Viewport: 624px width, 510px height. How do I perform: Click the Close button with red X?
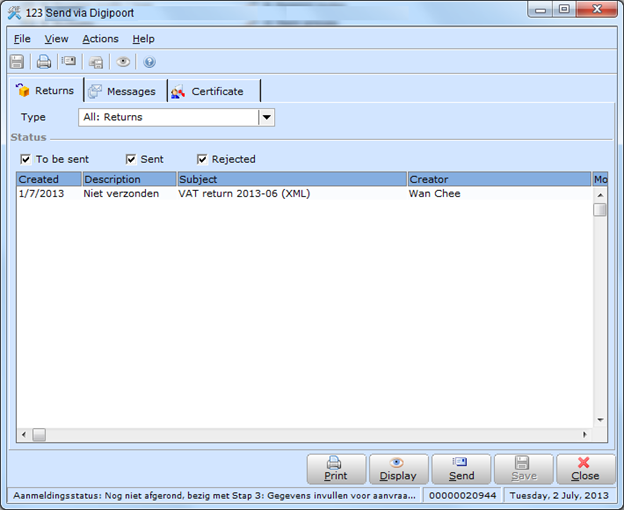click(585, 469)
